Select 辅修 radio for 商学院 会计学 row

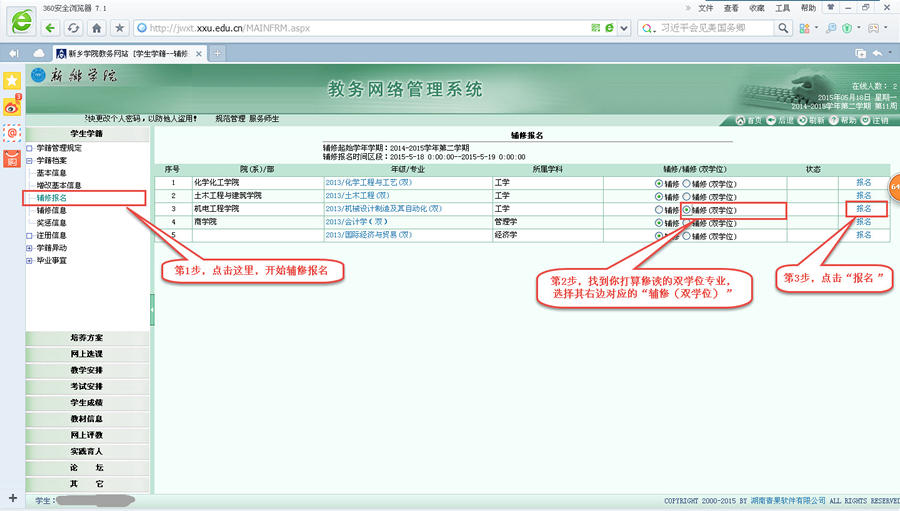[x=659, y=223]
